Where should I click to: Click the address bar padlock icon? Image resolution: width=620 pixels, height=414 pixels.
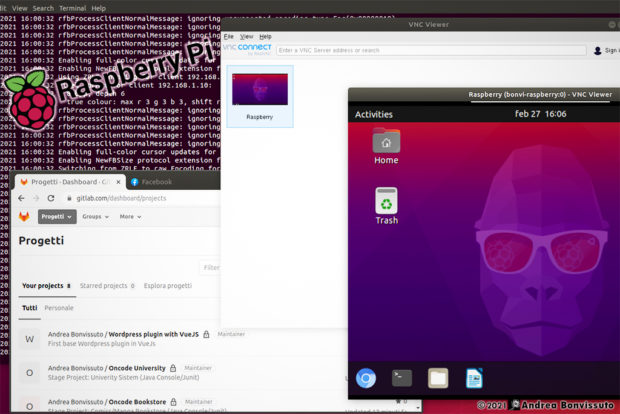69,198
